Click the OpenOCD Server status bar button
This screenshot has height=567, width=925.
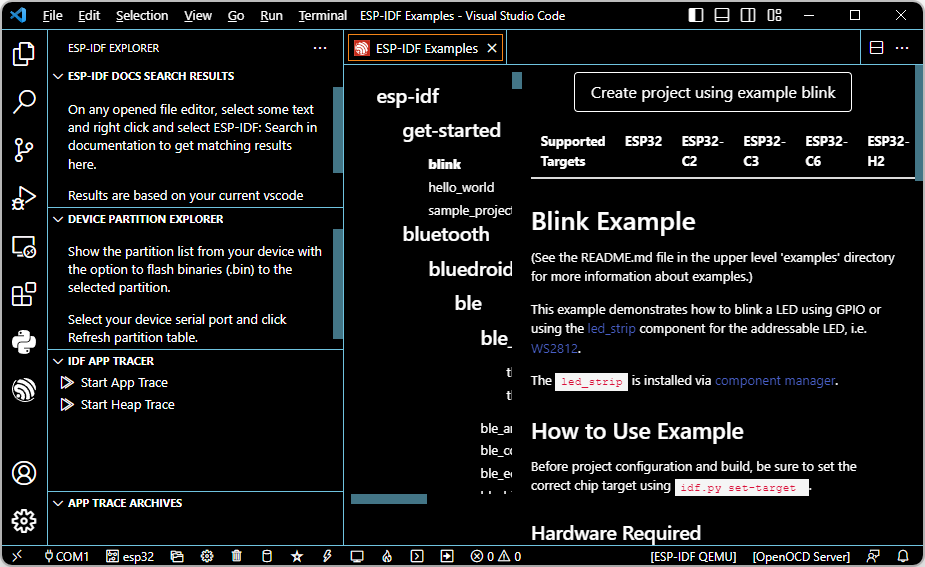point(801,556)
